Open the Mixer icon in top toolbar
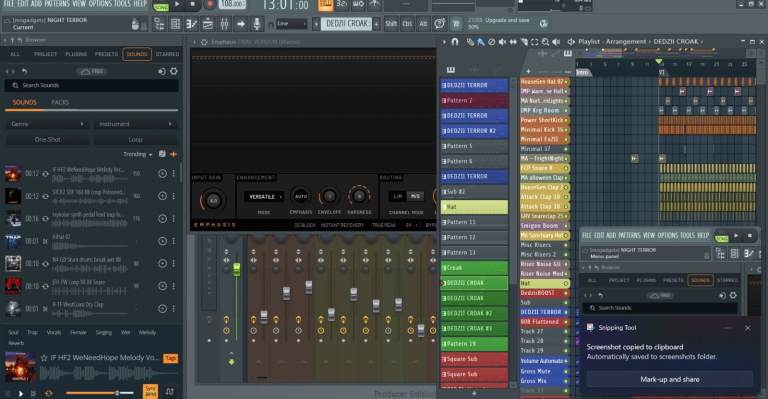The width and height of the screenshot is (768, 399). tap(224, 23)
